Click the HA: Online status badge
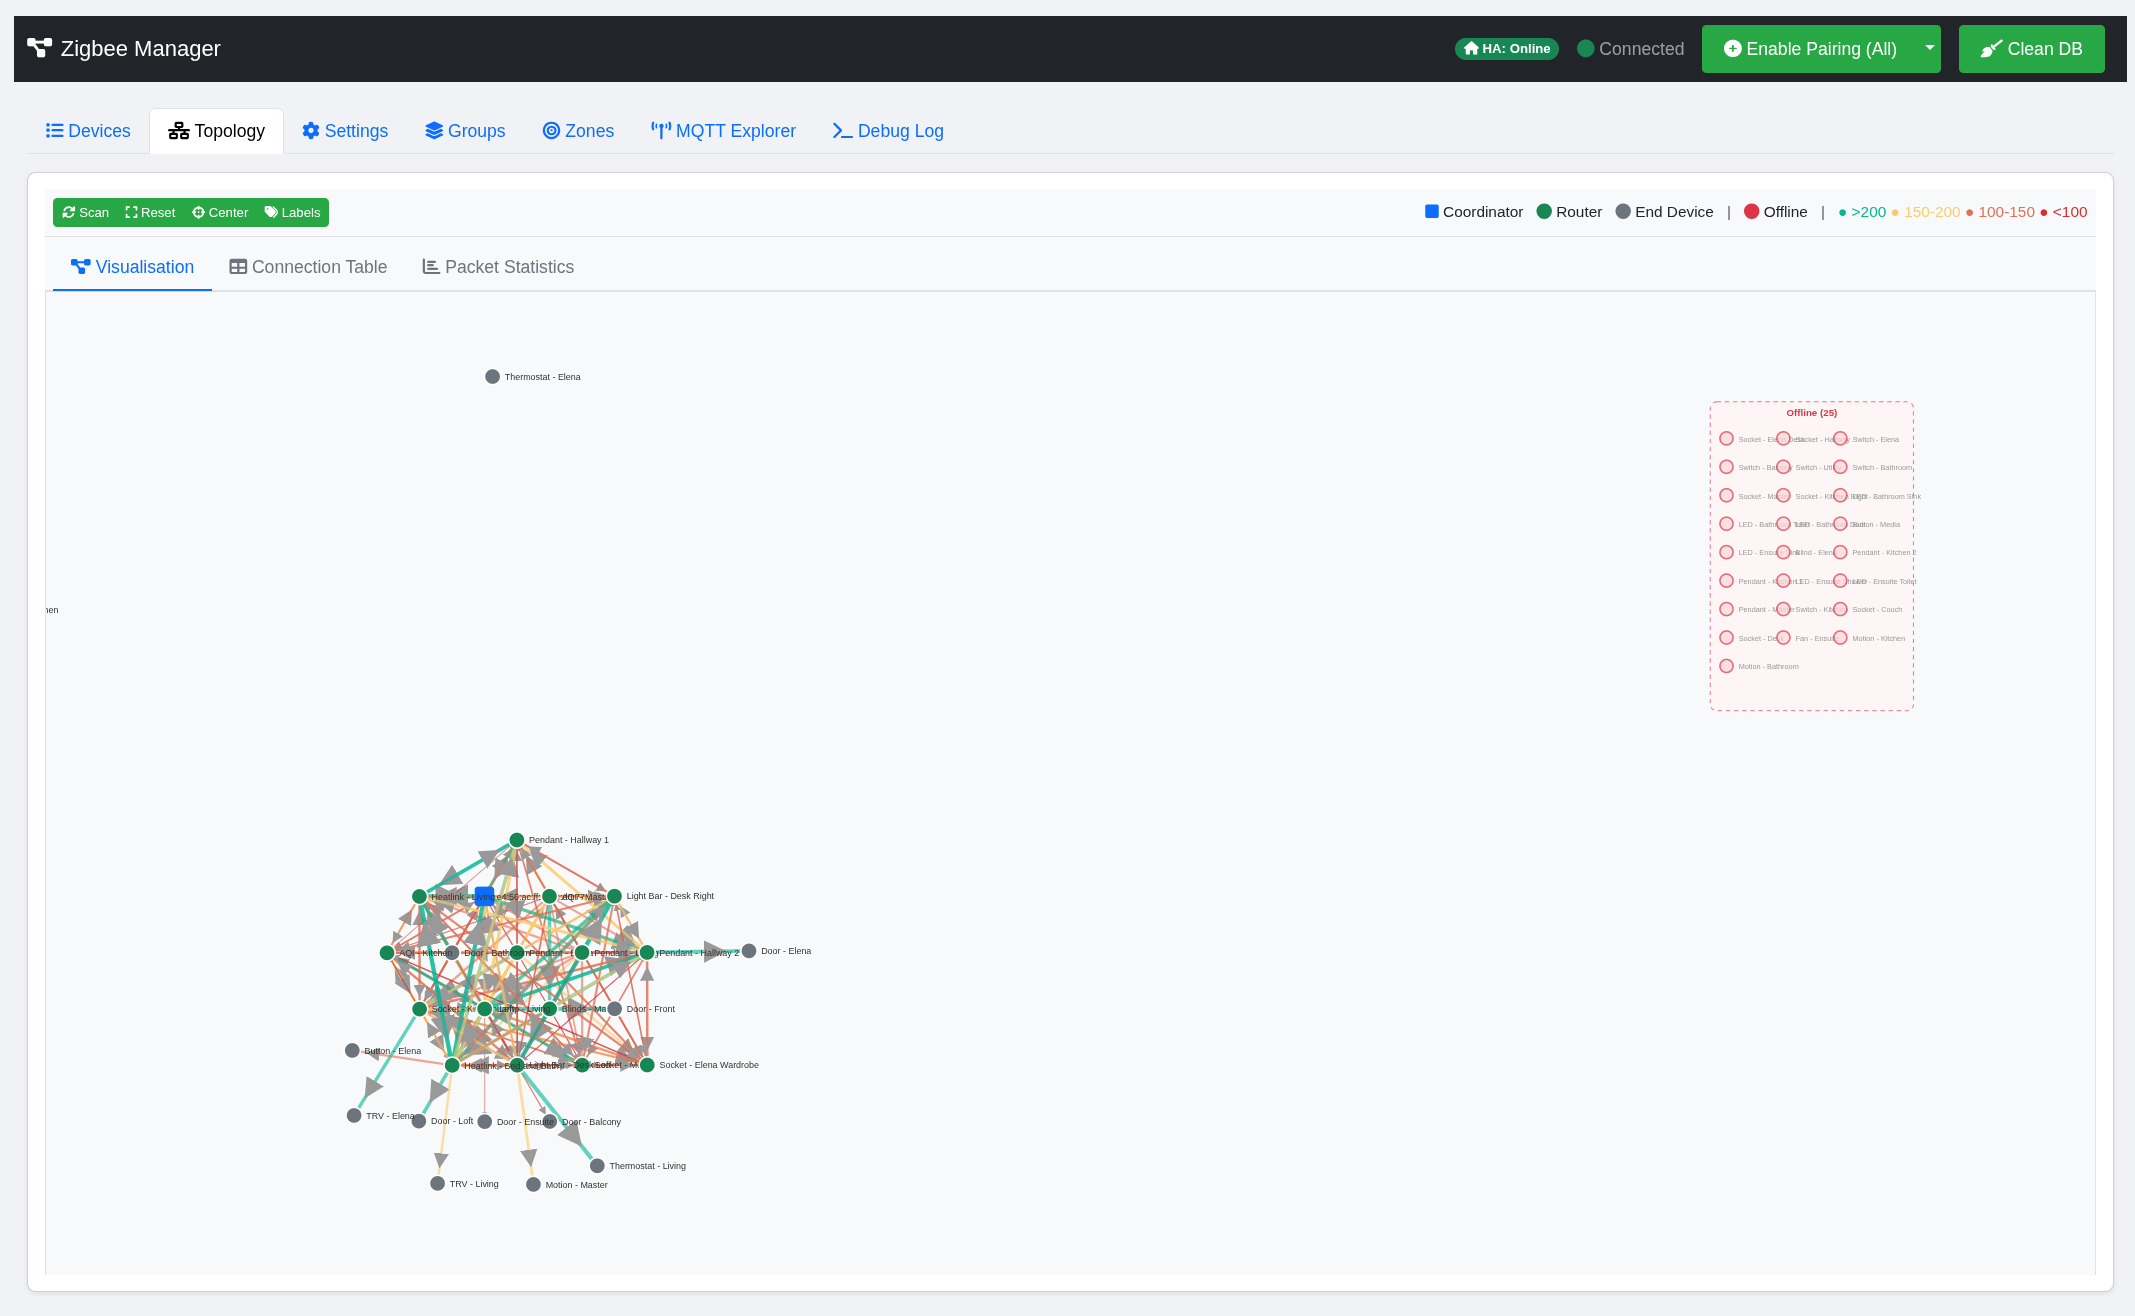2135x1316 pixels. point(1506,49)
